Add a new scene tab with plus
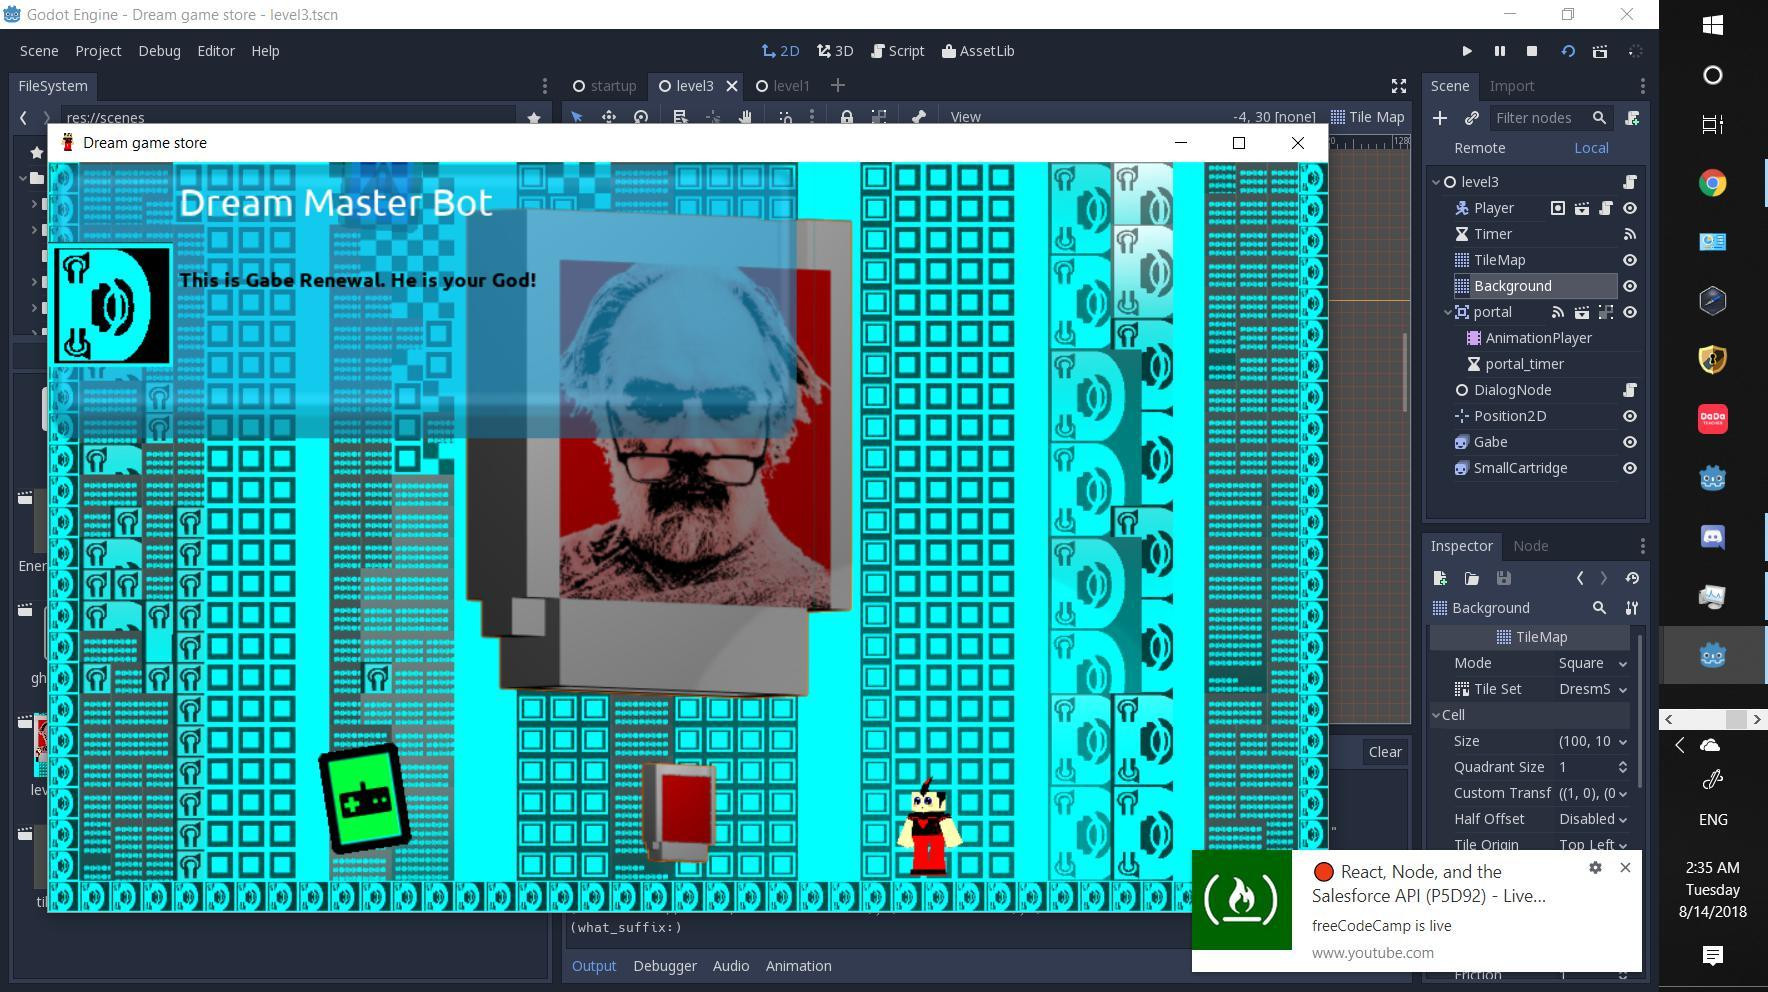The width and height of the screenshot is (1768, 992). 838,86
